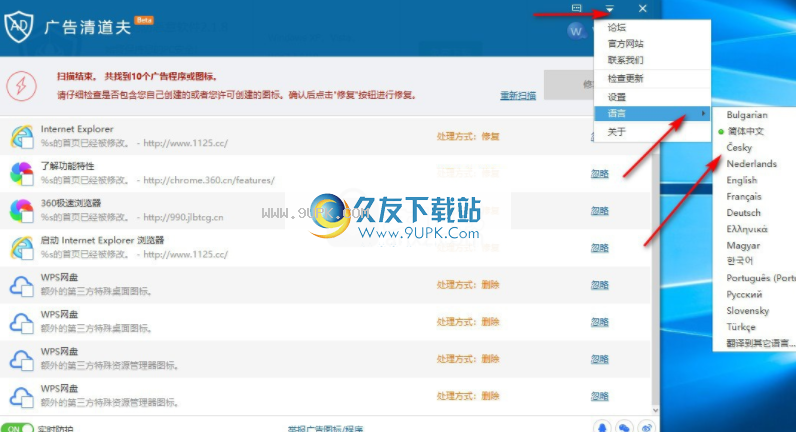Click the 广告清道夫 app title text

[x=87, y=27]
